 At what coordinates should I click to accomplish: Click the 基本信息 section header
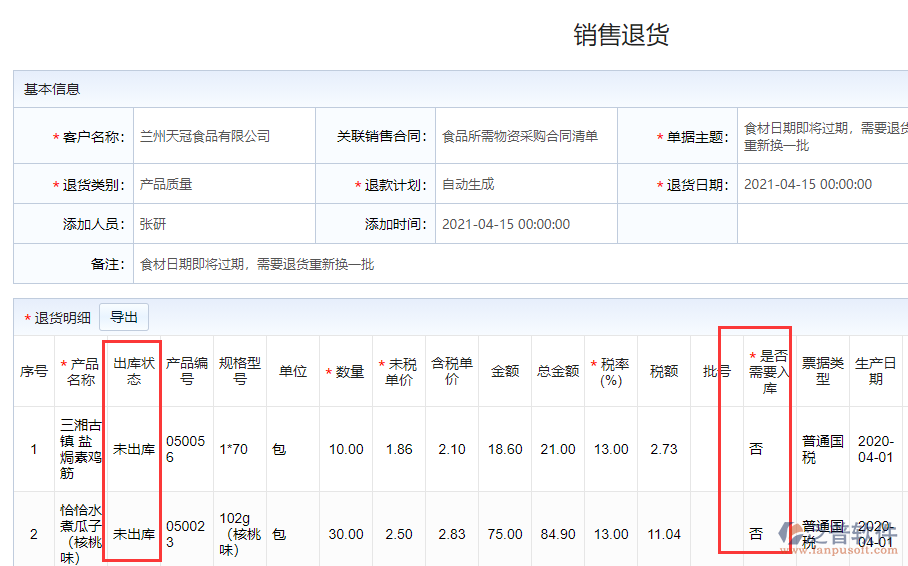pos(52,89)
